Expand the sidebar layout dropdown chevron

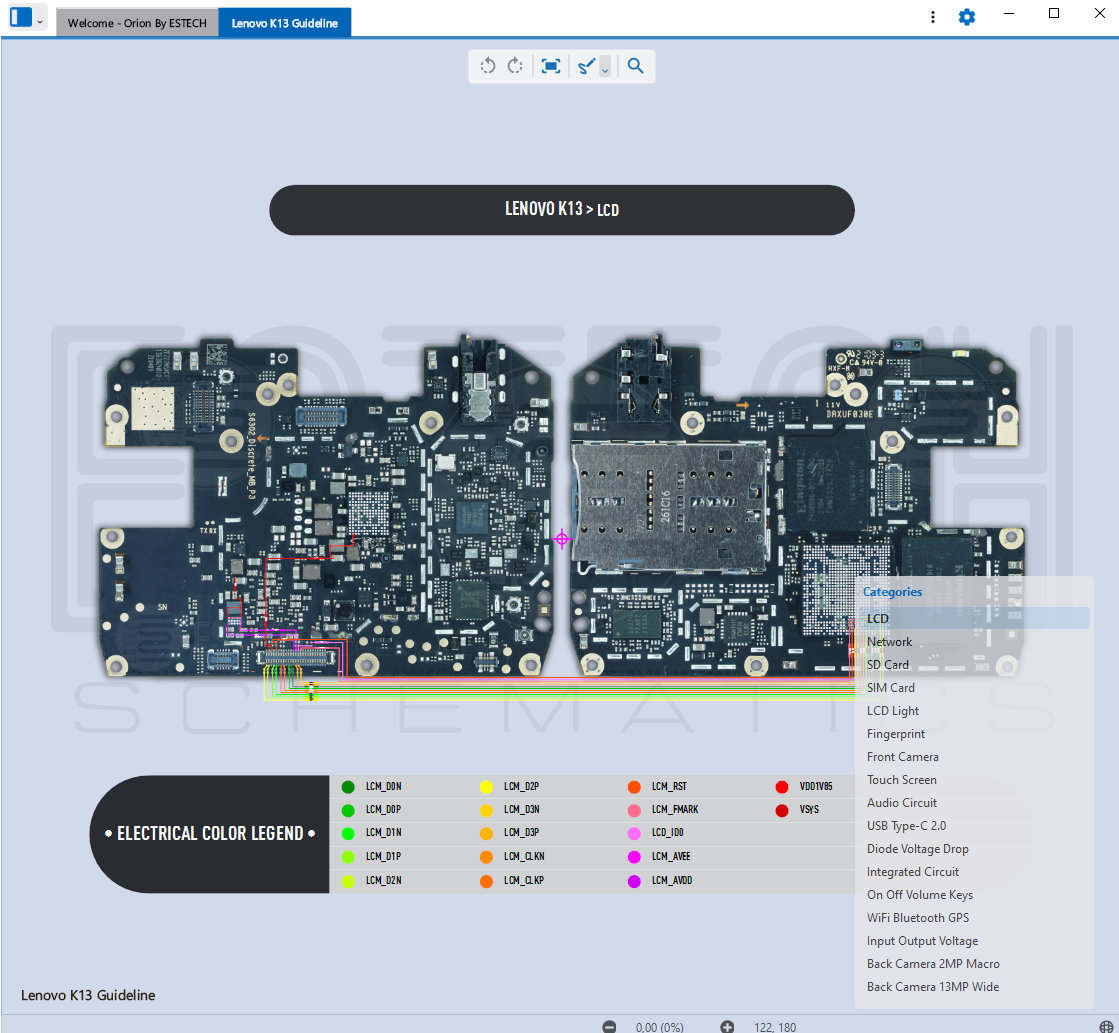(40, 22)
